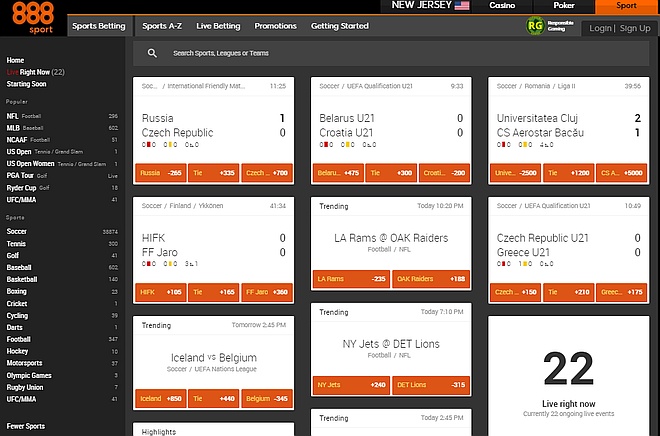The image size is (660, 436).
Task: Open the Iceland vs Belgium match title
Action: tap(213, 358)
